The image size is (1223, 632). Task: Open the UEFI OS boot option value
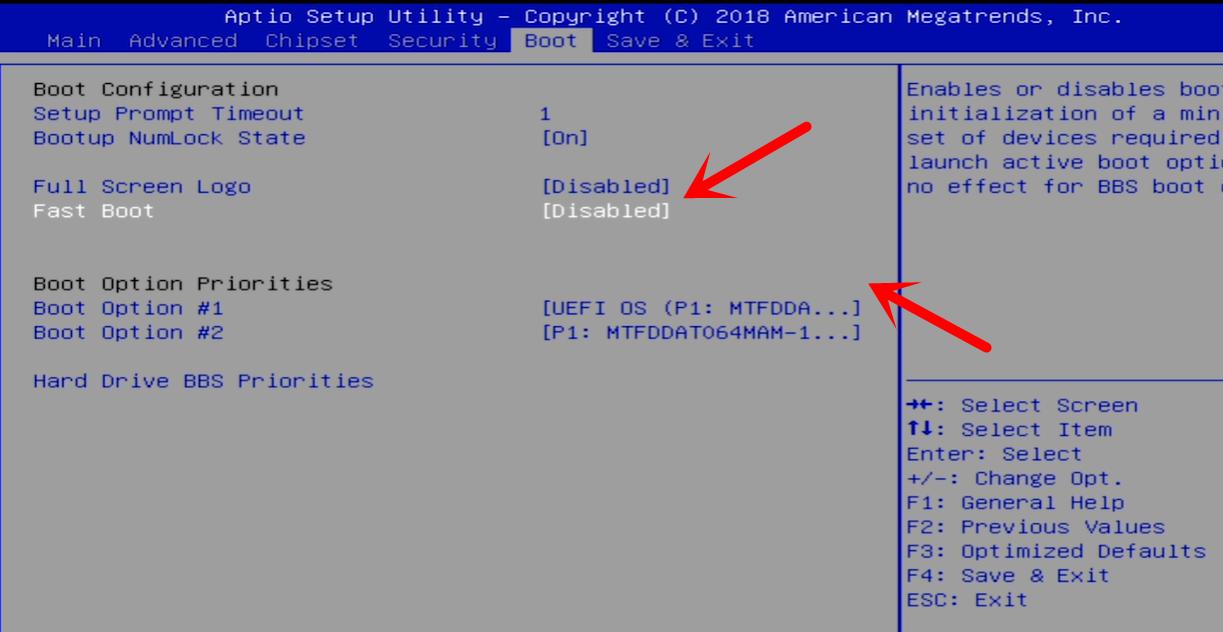click(701, 308)
